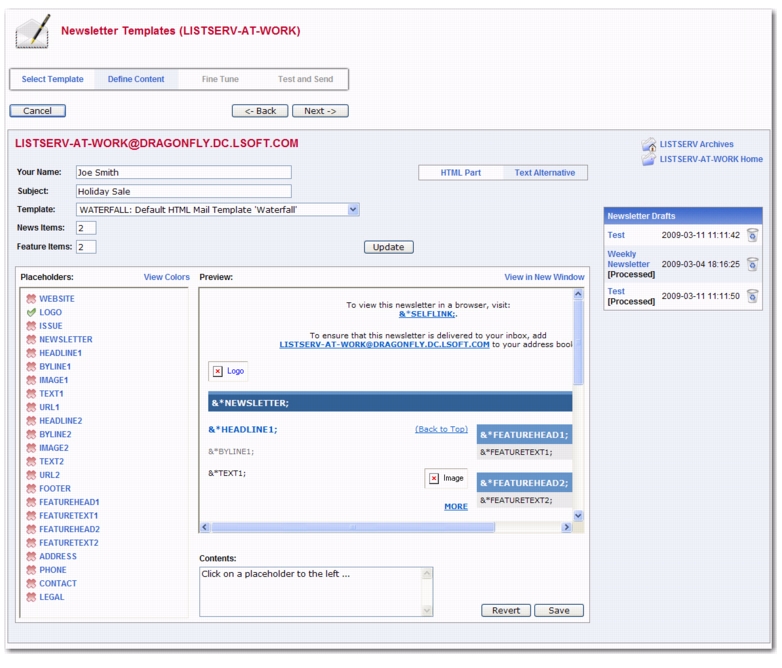Open the Template dropdown list
This screenshot has height=668, width=782.
coord(353,210)
